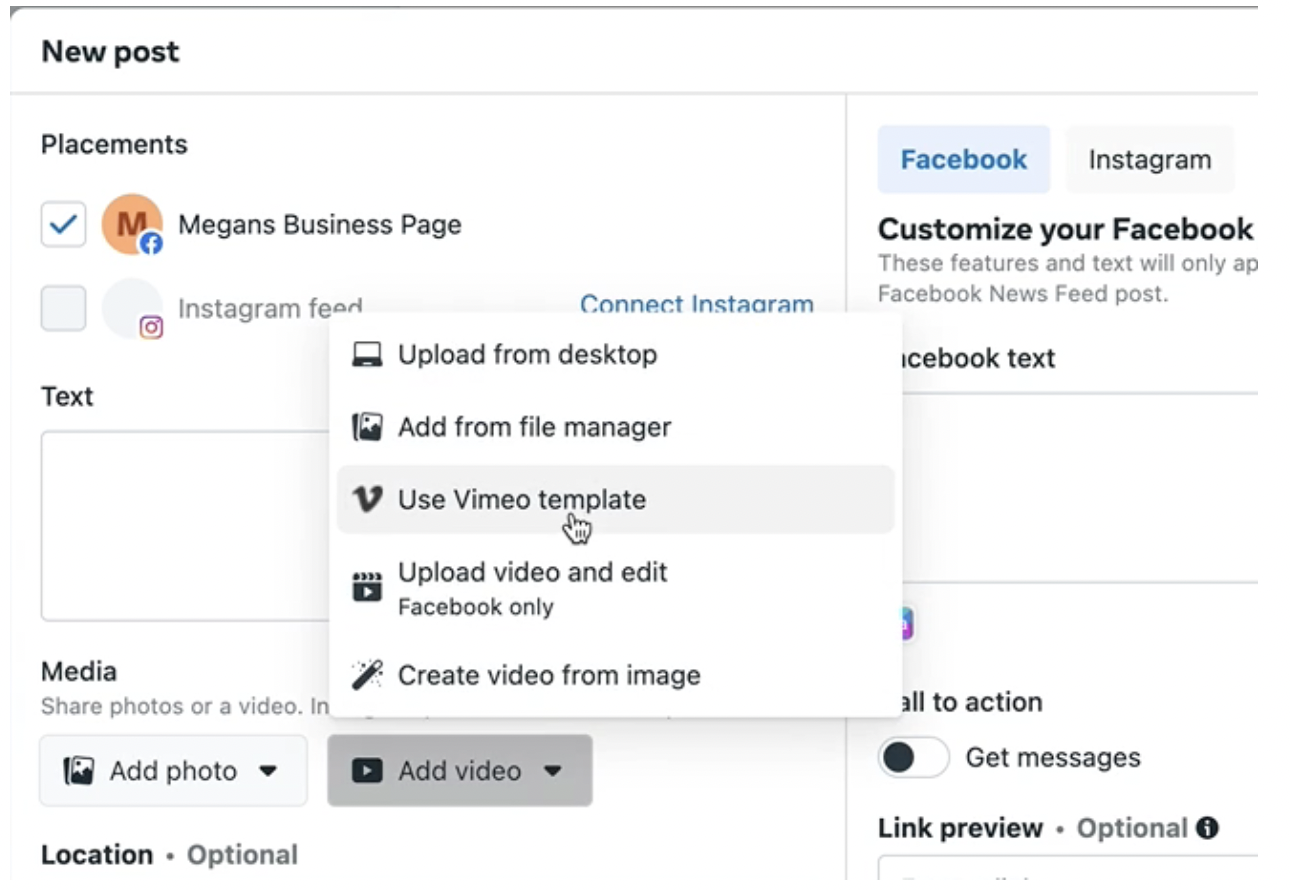Check the Instagram feed placement checkbox
This screenshot has height=890, width=1290.
63,308
